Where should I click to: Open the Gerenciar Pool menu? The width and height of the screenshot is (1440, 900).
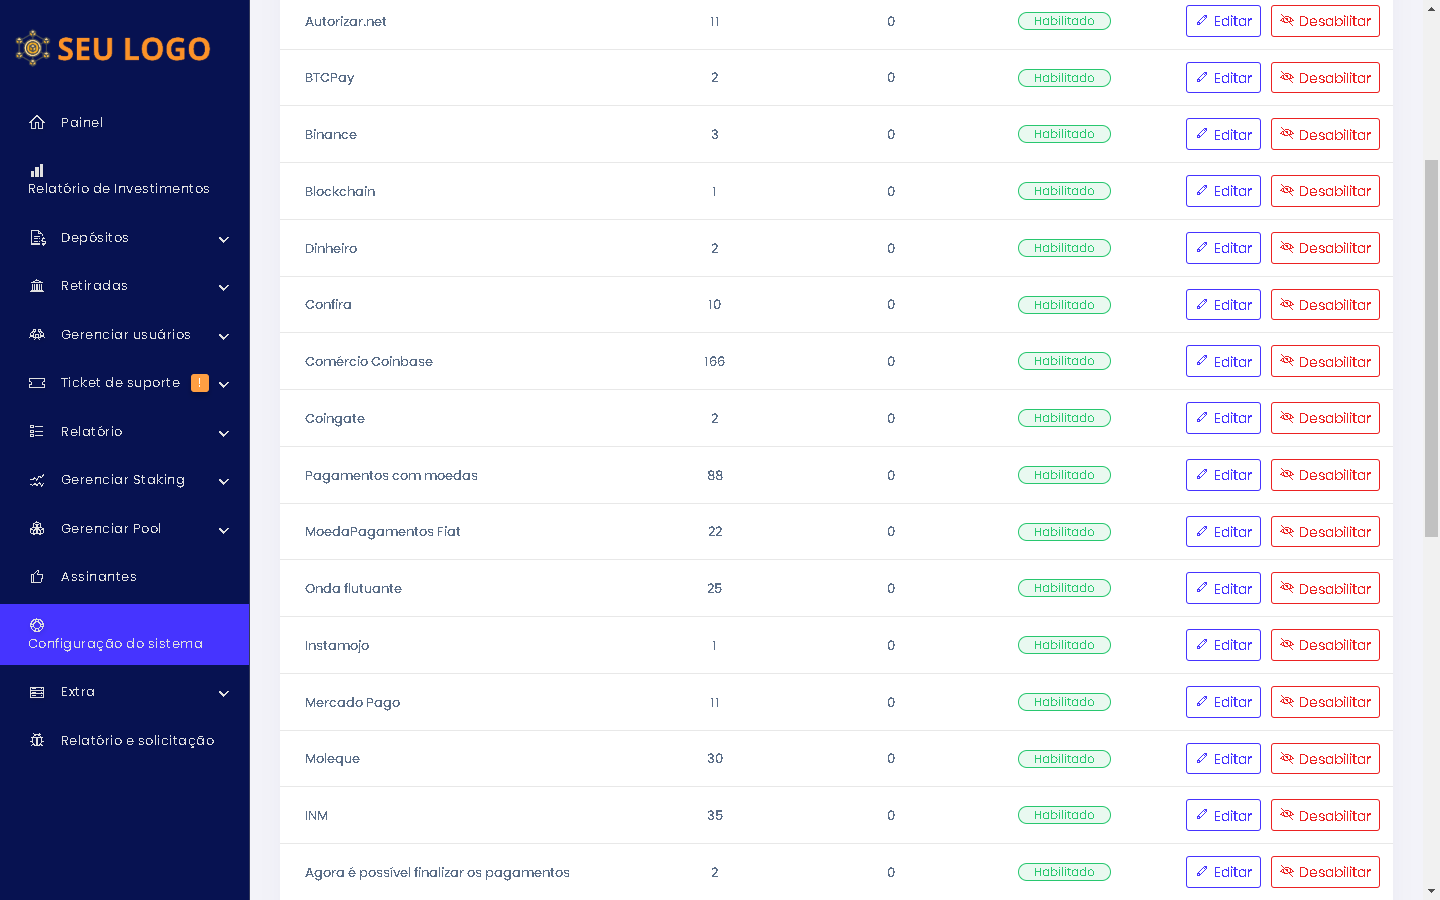click(x=110, y=529)
